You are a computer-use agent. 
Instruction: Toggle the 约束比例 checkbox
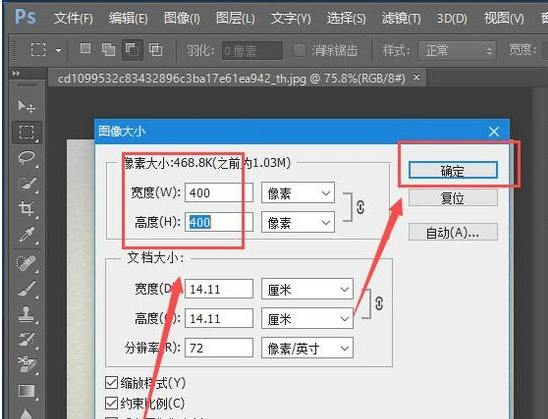pyautogui.click(x=111, y=403)
